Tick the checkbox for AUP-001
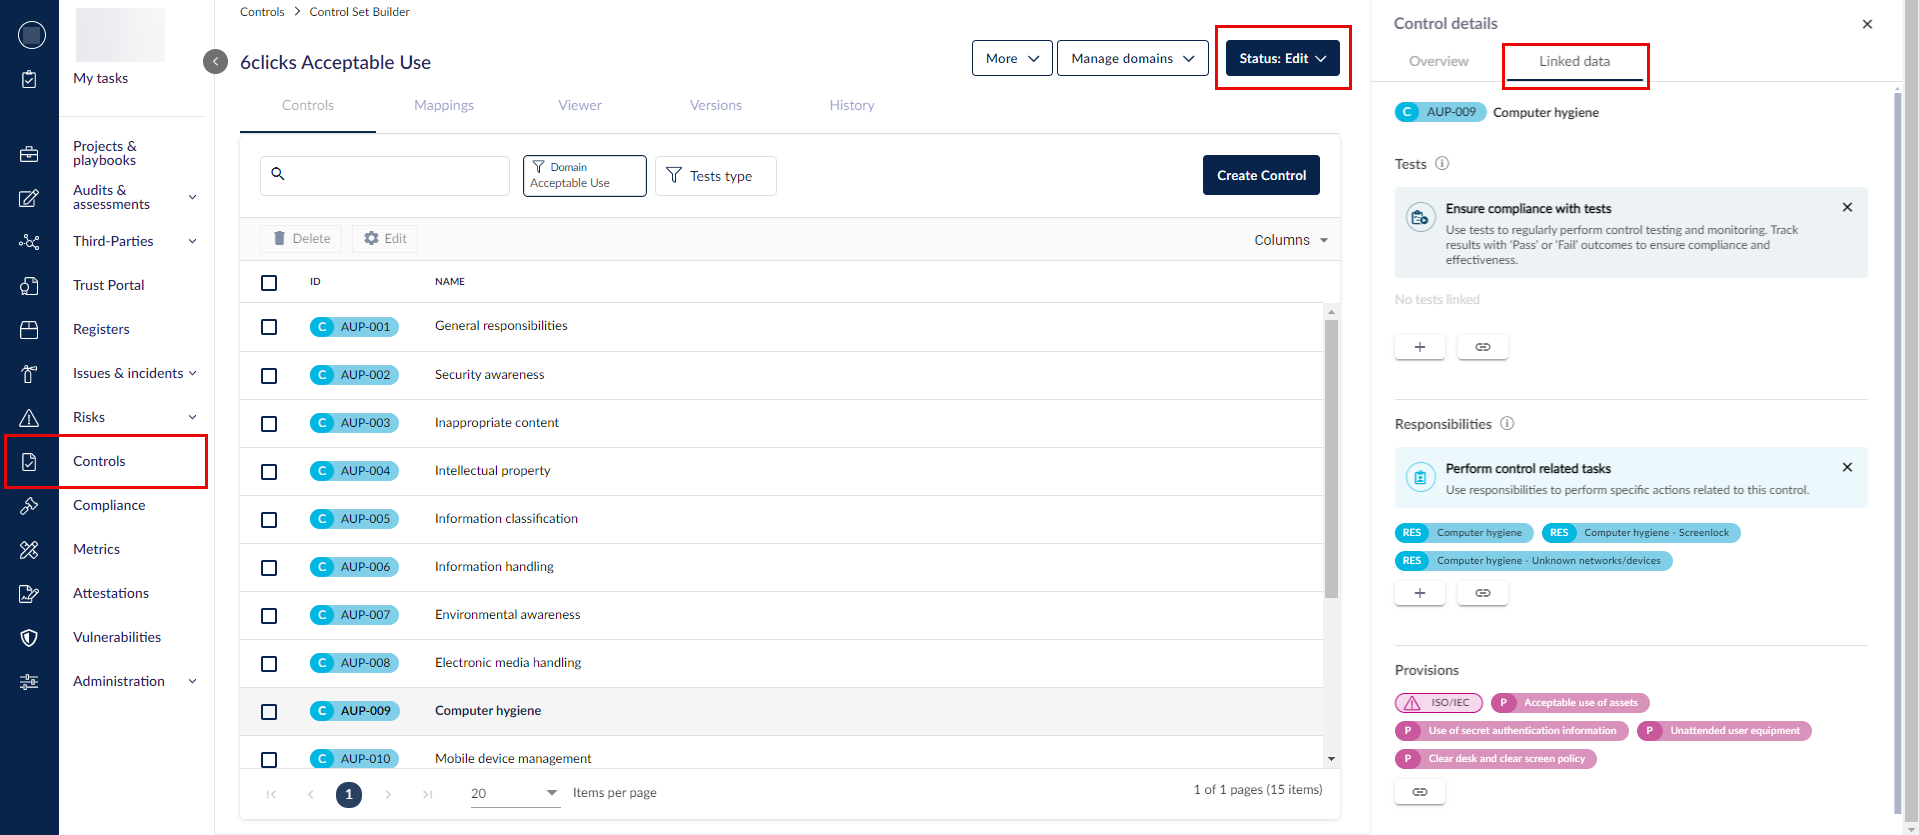The width and height of the screenshot is (1919, 835). pyautogui.click(x=269, y=327)
